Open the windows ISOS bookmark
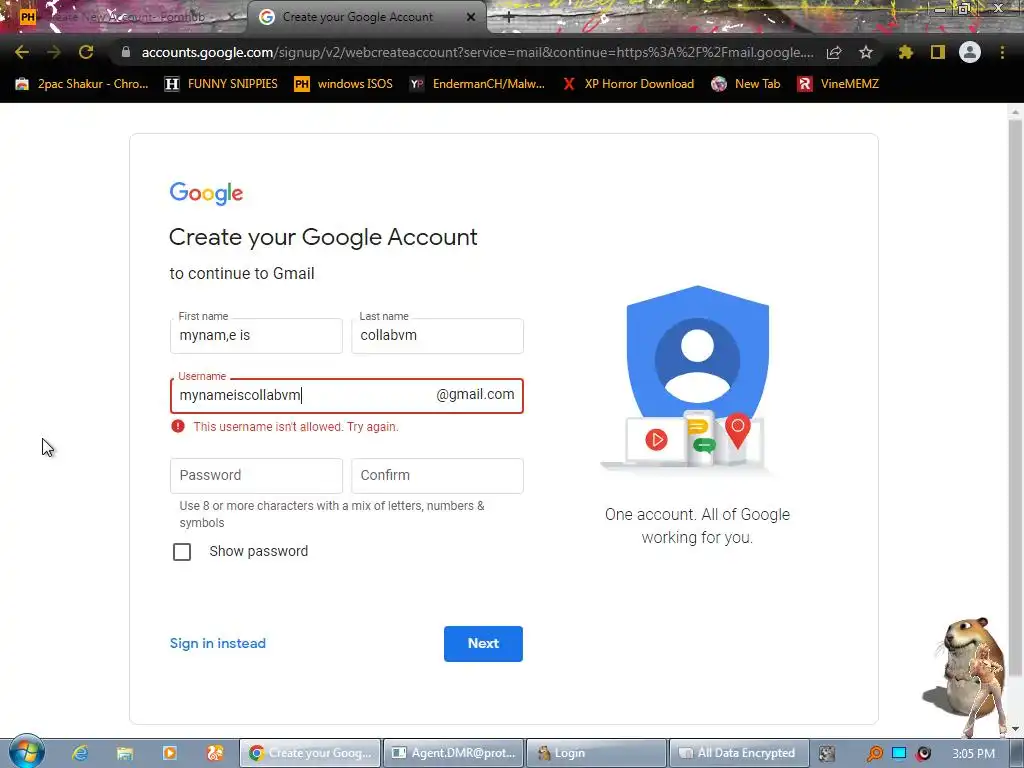Screen dimensions: 1024x768 [344, 84]
